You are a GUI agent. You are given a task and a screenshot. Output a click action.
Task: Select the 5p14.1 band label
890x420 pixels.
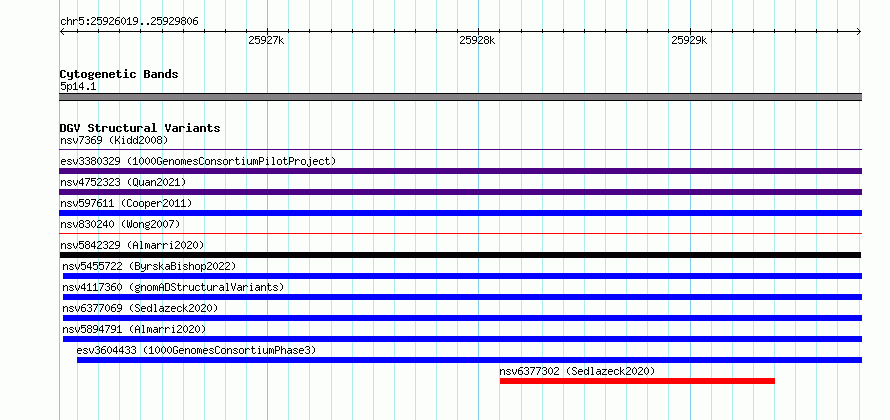coord(78,87)
